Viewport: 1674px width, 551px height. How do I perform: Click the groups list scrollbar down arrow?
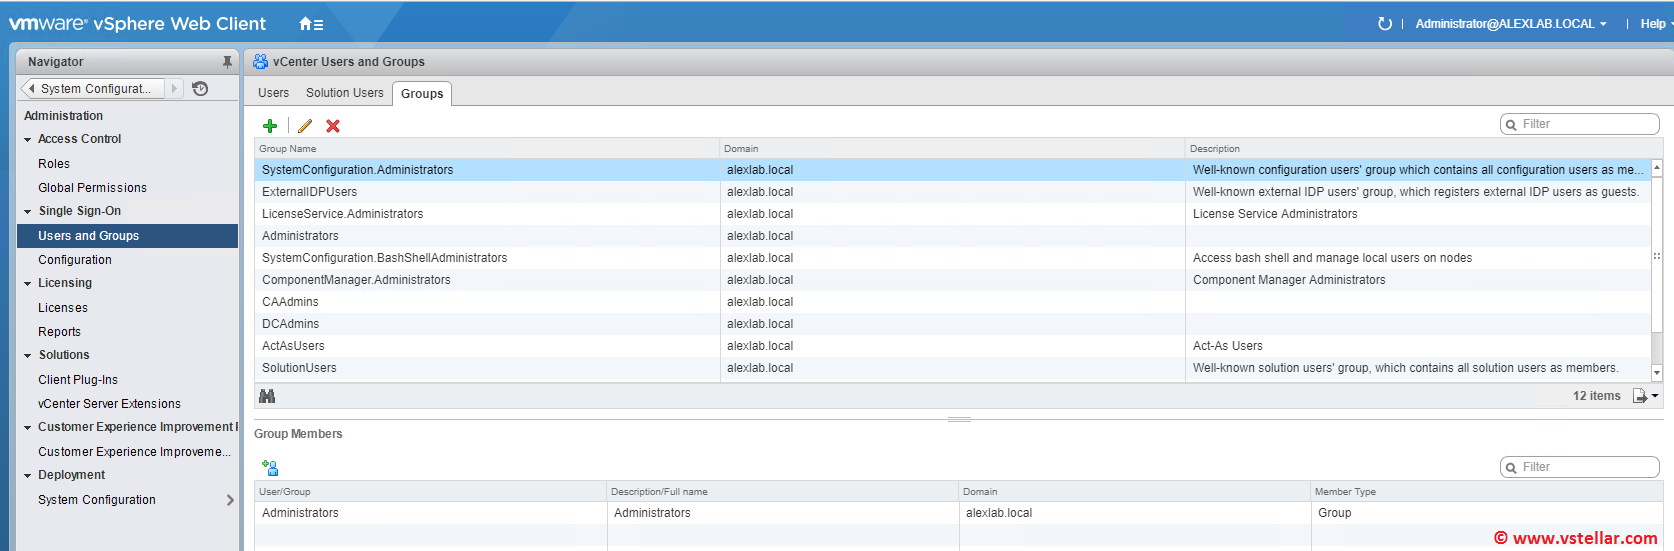1657,373
